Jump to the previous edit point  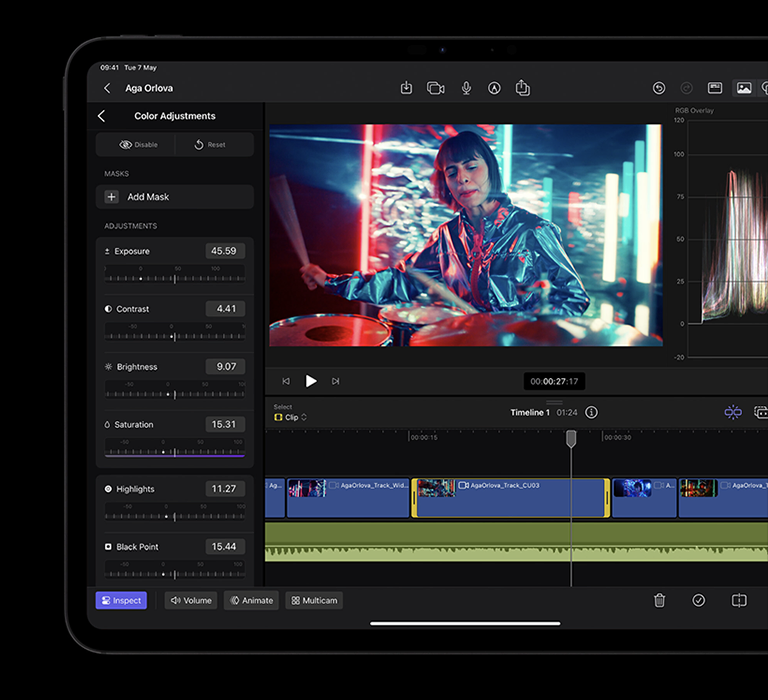click(x=286, y=381)
